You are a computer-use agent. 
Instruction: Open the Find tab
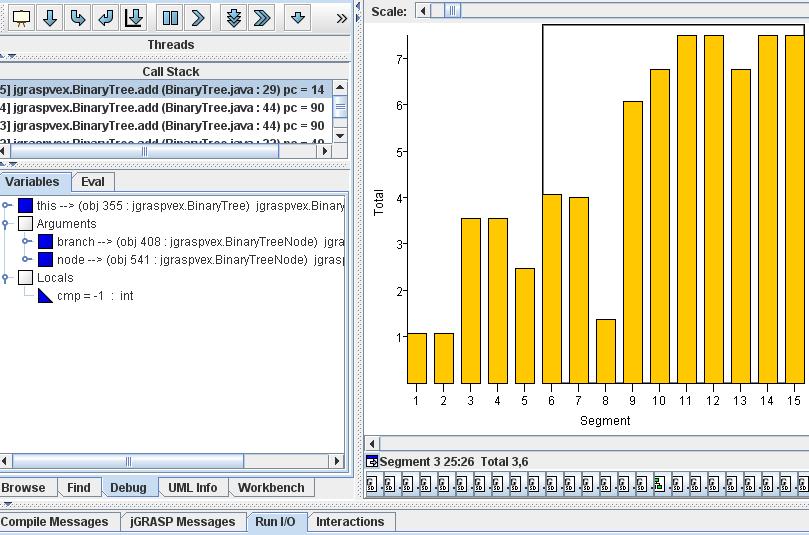tap(78, 488)
